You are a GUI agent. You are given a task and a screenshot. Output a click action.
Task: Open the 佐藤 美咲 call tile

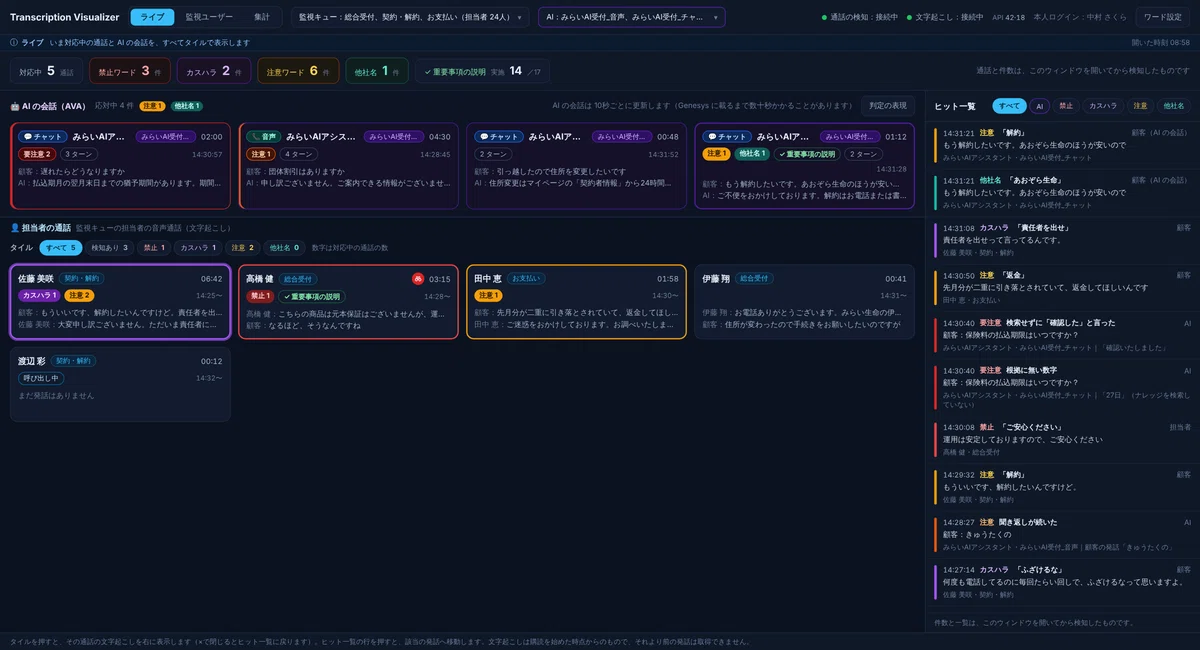click(x=120, y=302)
